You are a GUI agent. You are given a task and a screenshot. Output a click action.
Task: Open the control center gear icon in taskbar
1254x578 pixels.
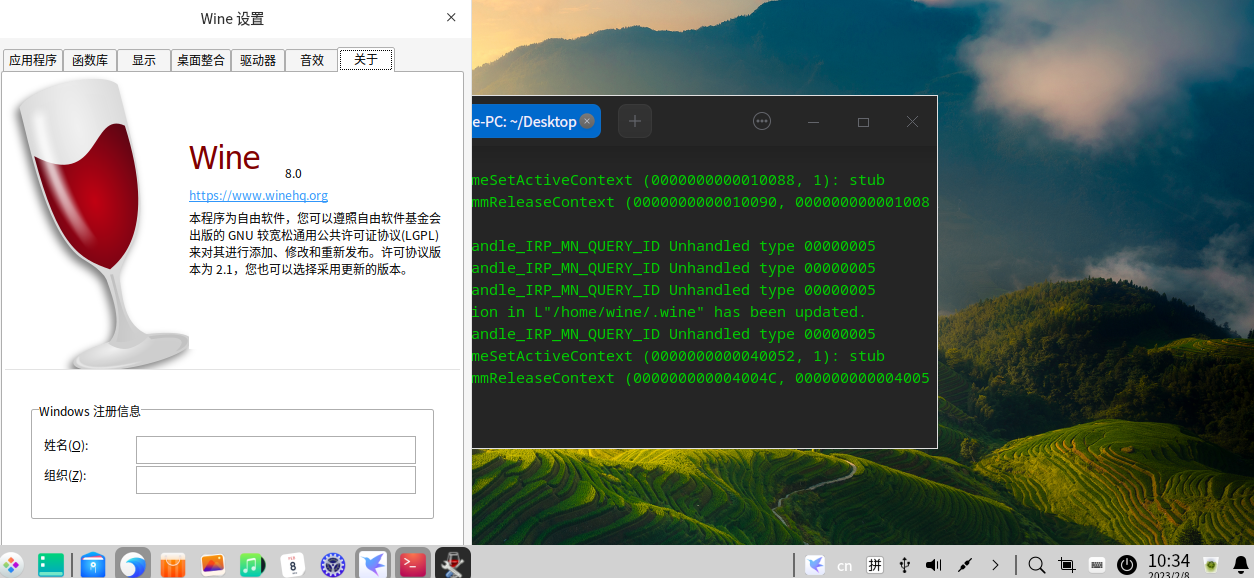(332, 564)
